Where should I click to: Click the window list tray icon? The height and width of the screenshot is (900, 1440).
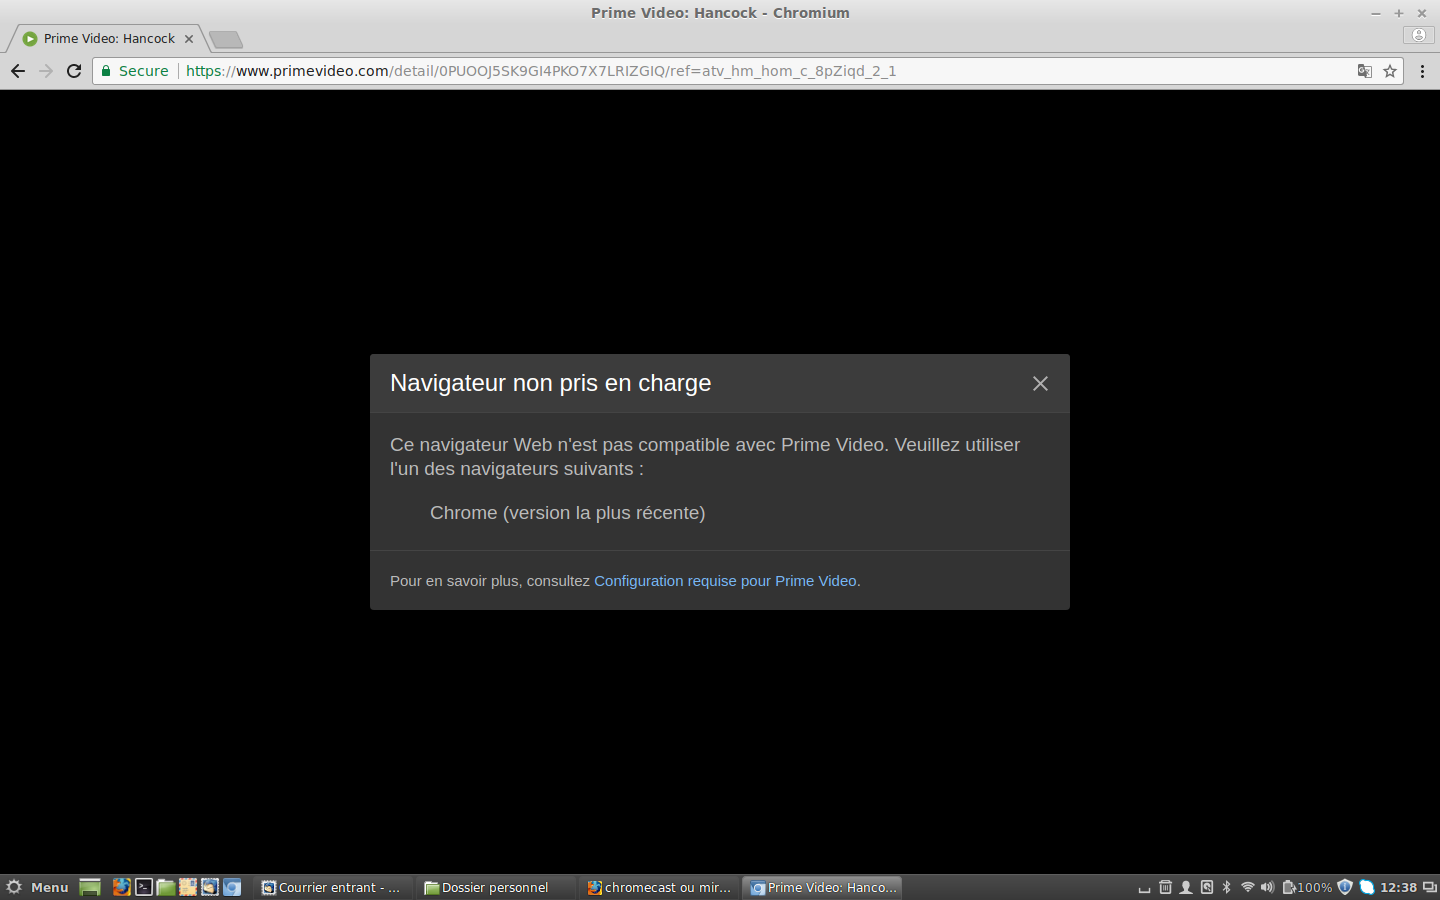pyautogui.click(x=1430, y=887)
